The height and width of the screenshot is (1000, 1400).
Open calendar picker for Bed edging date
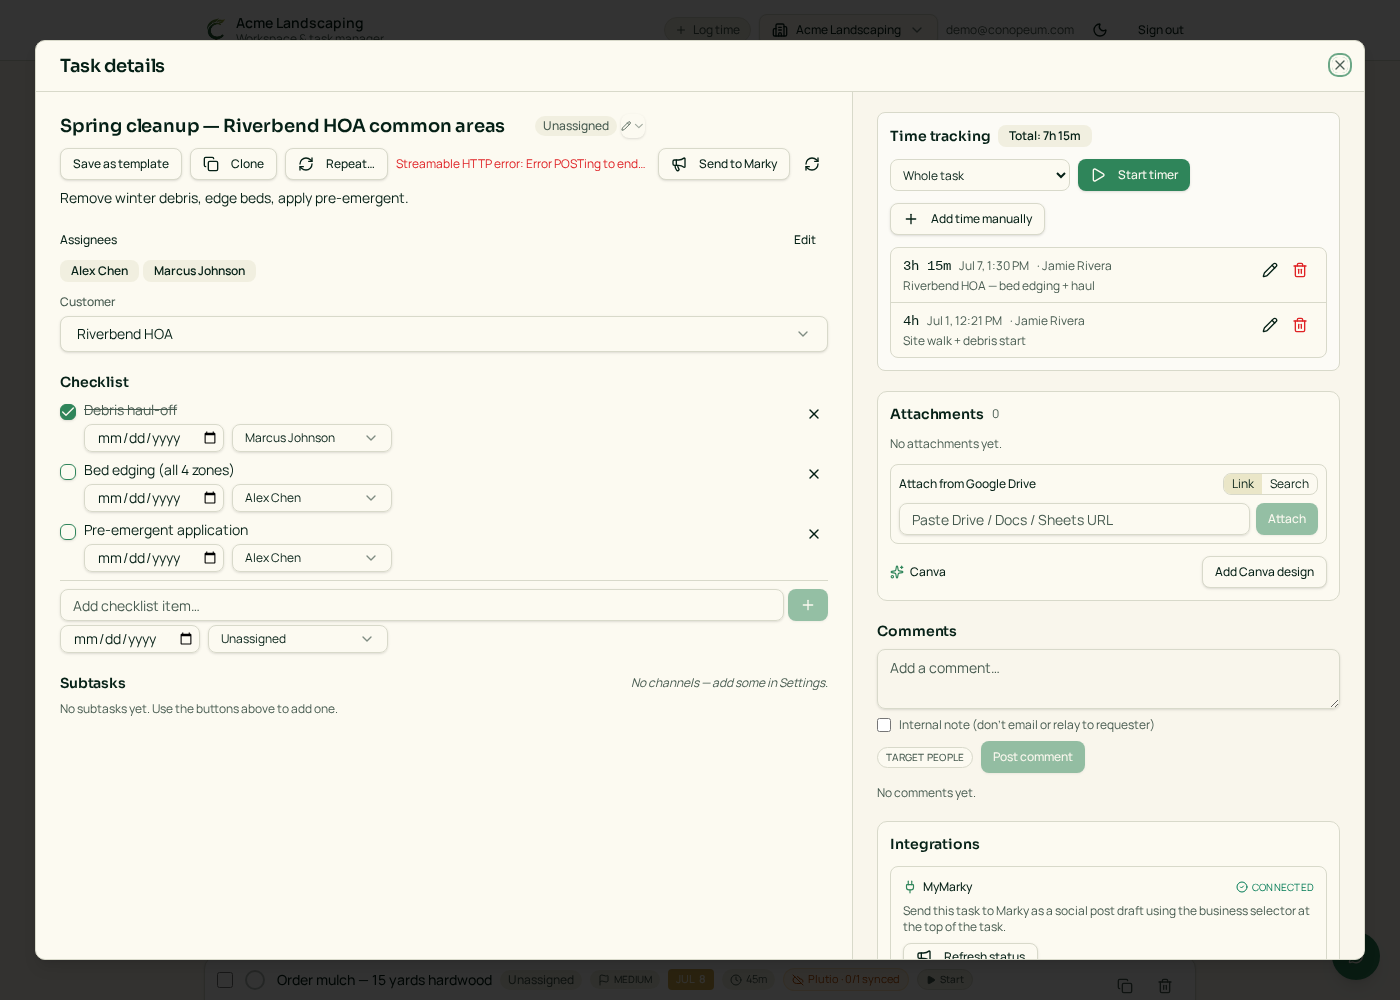(210, 498)
